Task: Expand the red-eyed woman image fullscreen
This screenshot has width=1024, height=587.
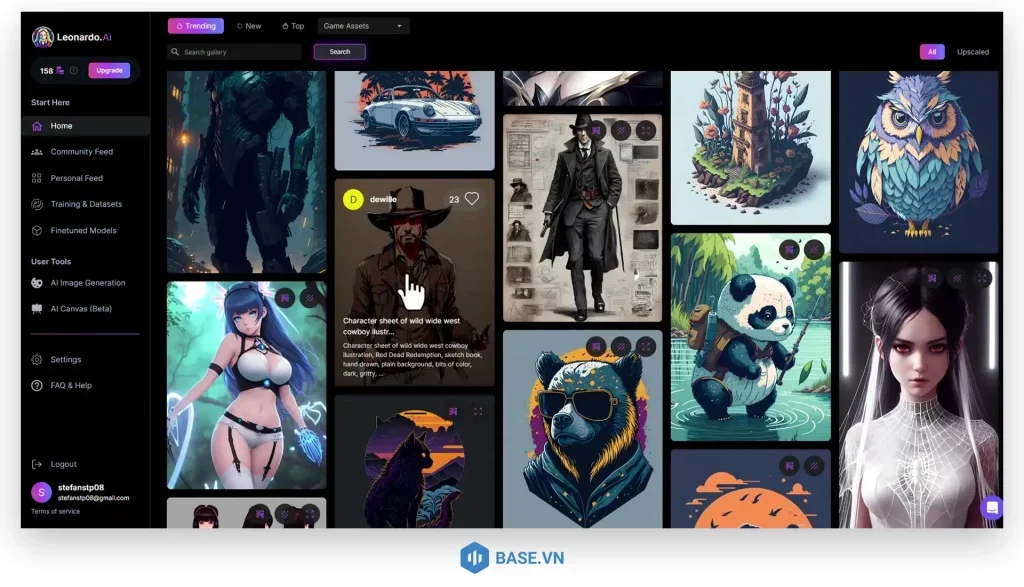Action: pos(982,278)
